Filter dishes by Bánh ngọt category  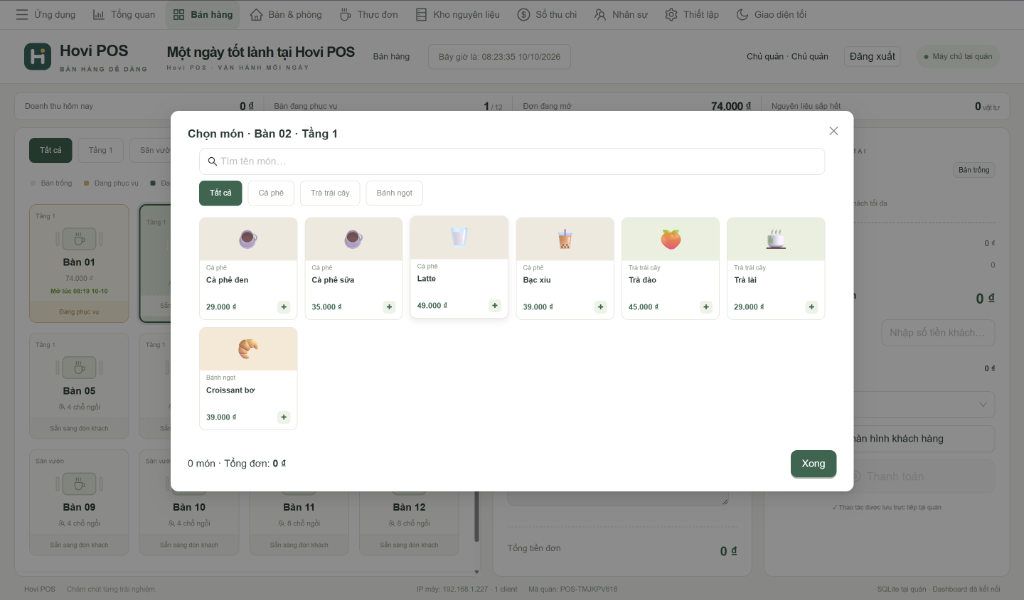(x=394, y=193)
